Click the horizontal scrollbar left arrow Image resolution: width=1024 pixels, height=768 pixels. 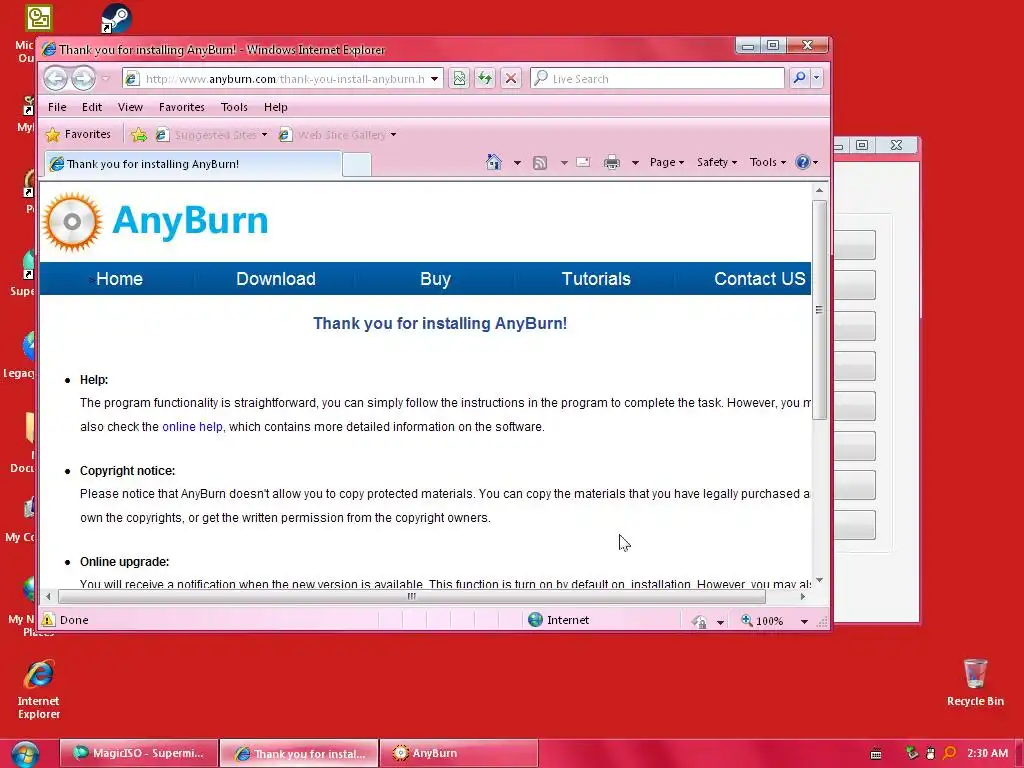tap(48, 596)
